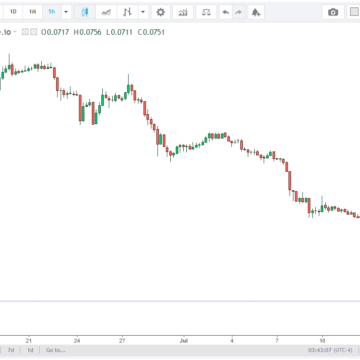This screenshot has height=360, width=360.
Task: Select the 7d date range button
Action: [x=11, y=350]
